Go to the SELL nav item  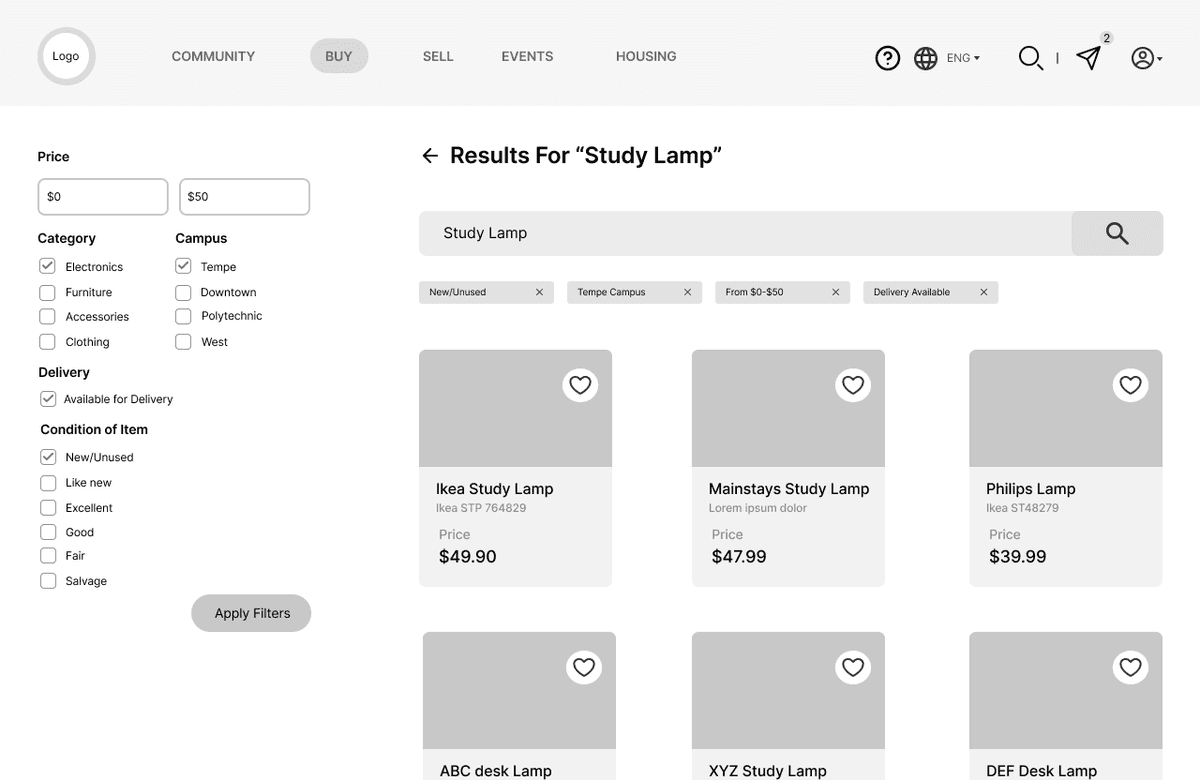(438, 56)
